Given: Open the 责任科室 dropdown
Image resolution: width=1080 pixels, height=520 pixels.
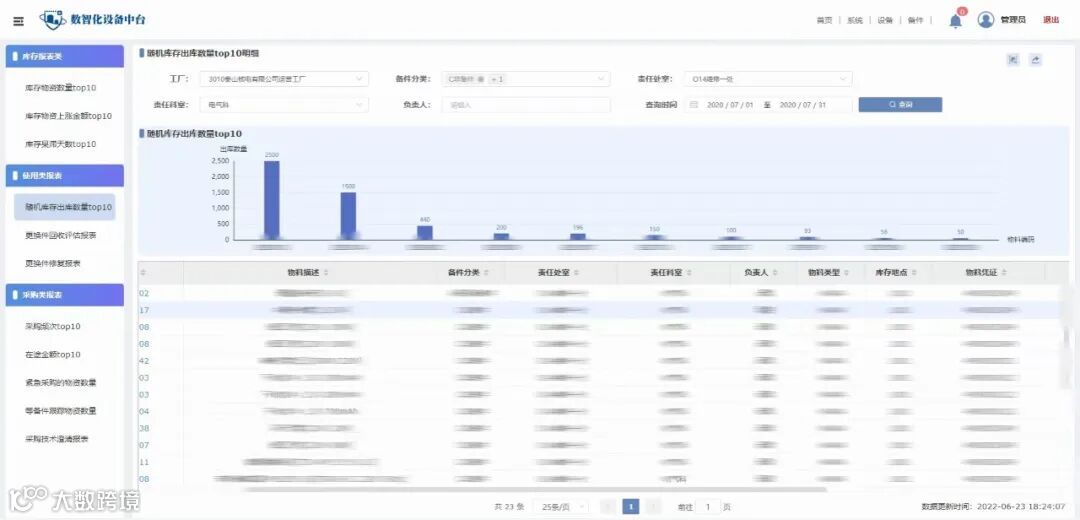Looking at the screenshot, I should pos(284,105).
